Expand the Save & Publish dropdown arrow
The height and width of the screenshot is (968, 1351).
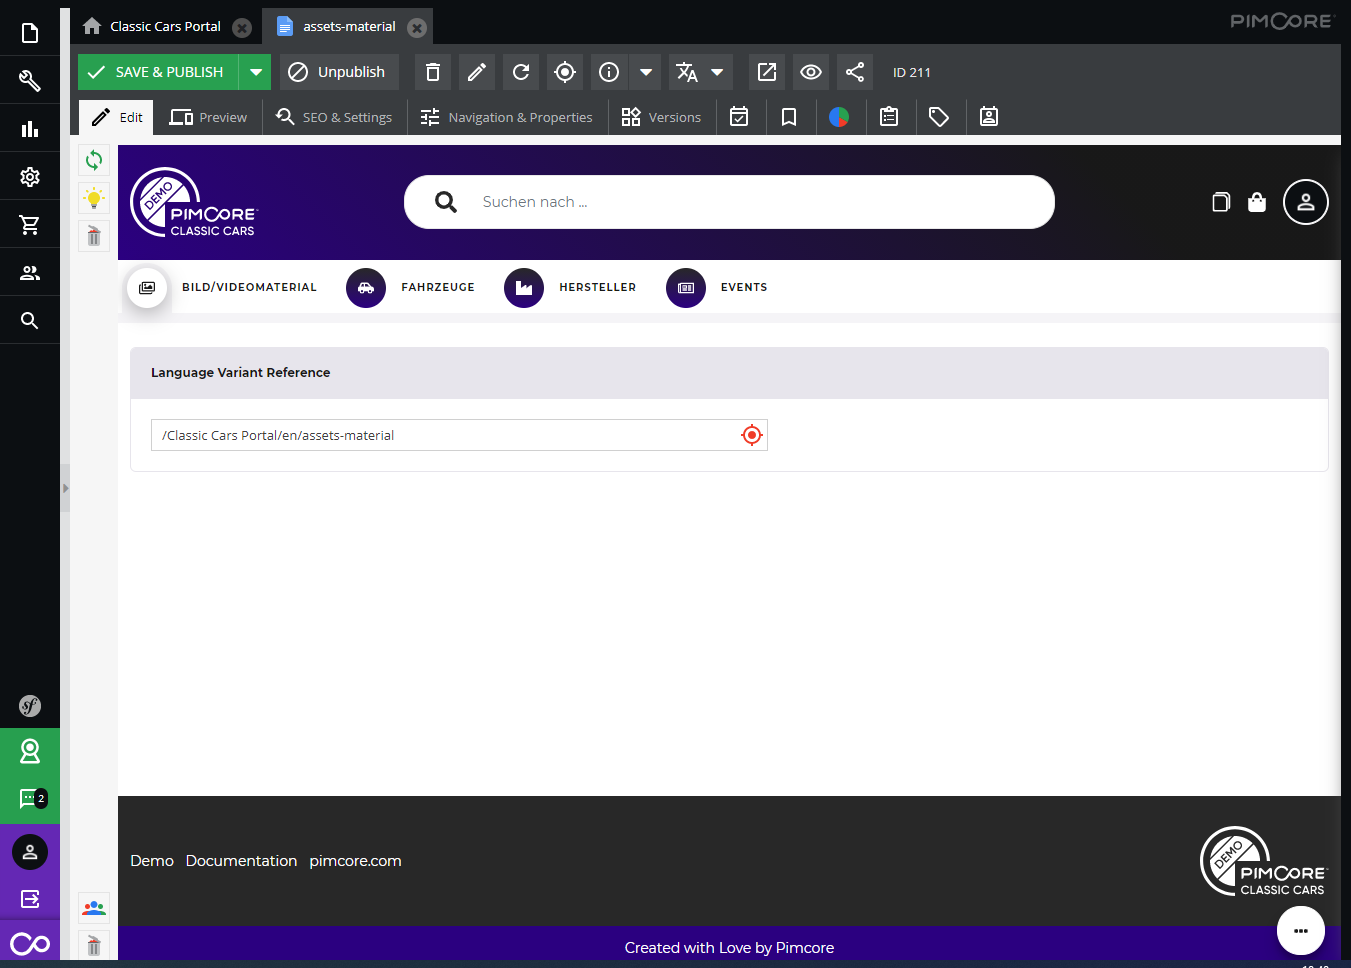click(x=255, y=72)
